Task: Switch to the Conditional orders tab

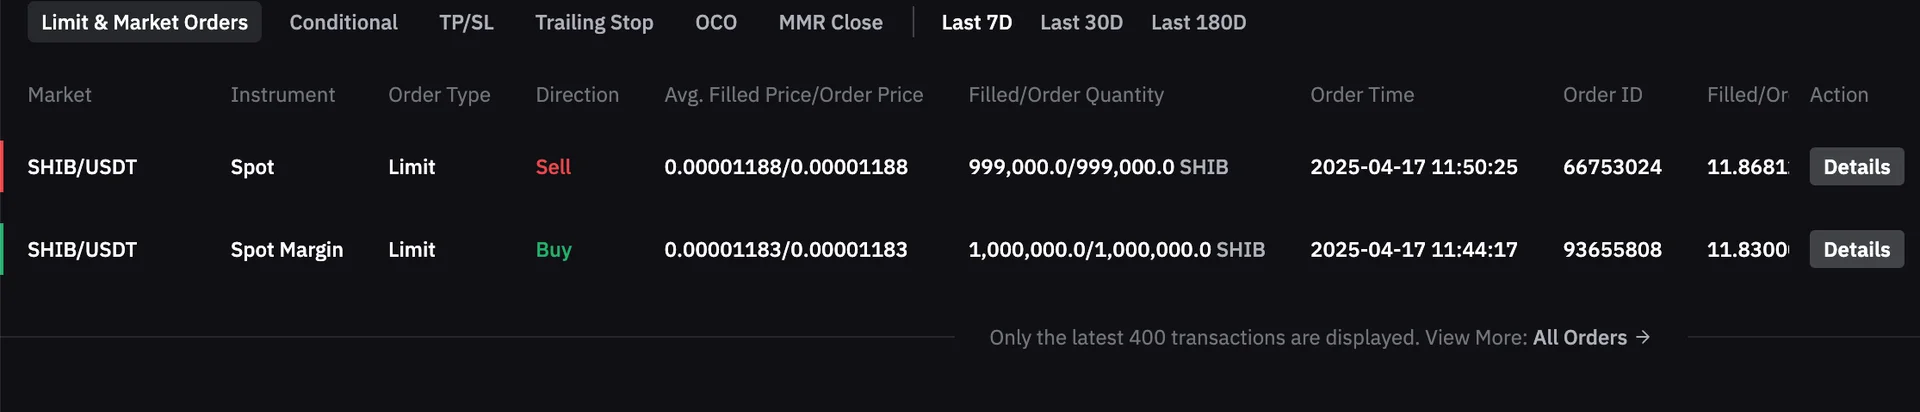Action: pos(343,22)
